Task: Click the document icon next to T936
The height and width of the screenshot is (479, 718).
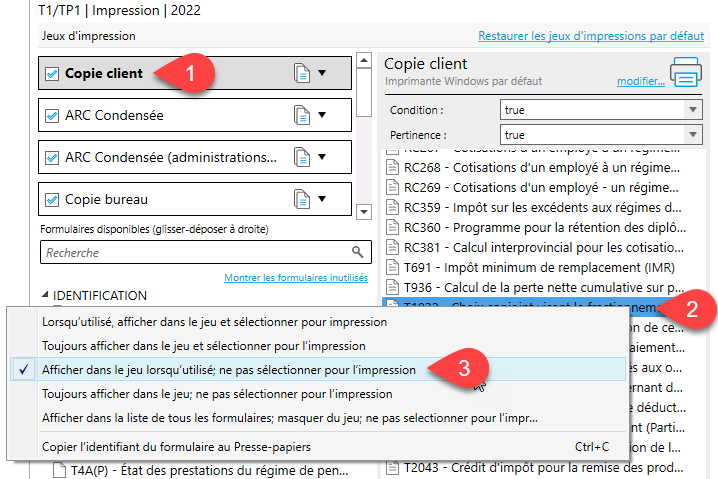Action: pos(392,287)
